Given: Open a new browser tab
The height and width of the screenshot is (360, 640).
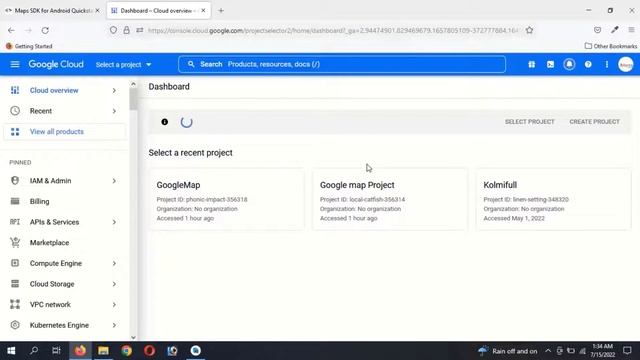Looking at the screenshot, I should [221, 11].
